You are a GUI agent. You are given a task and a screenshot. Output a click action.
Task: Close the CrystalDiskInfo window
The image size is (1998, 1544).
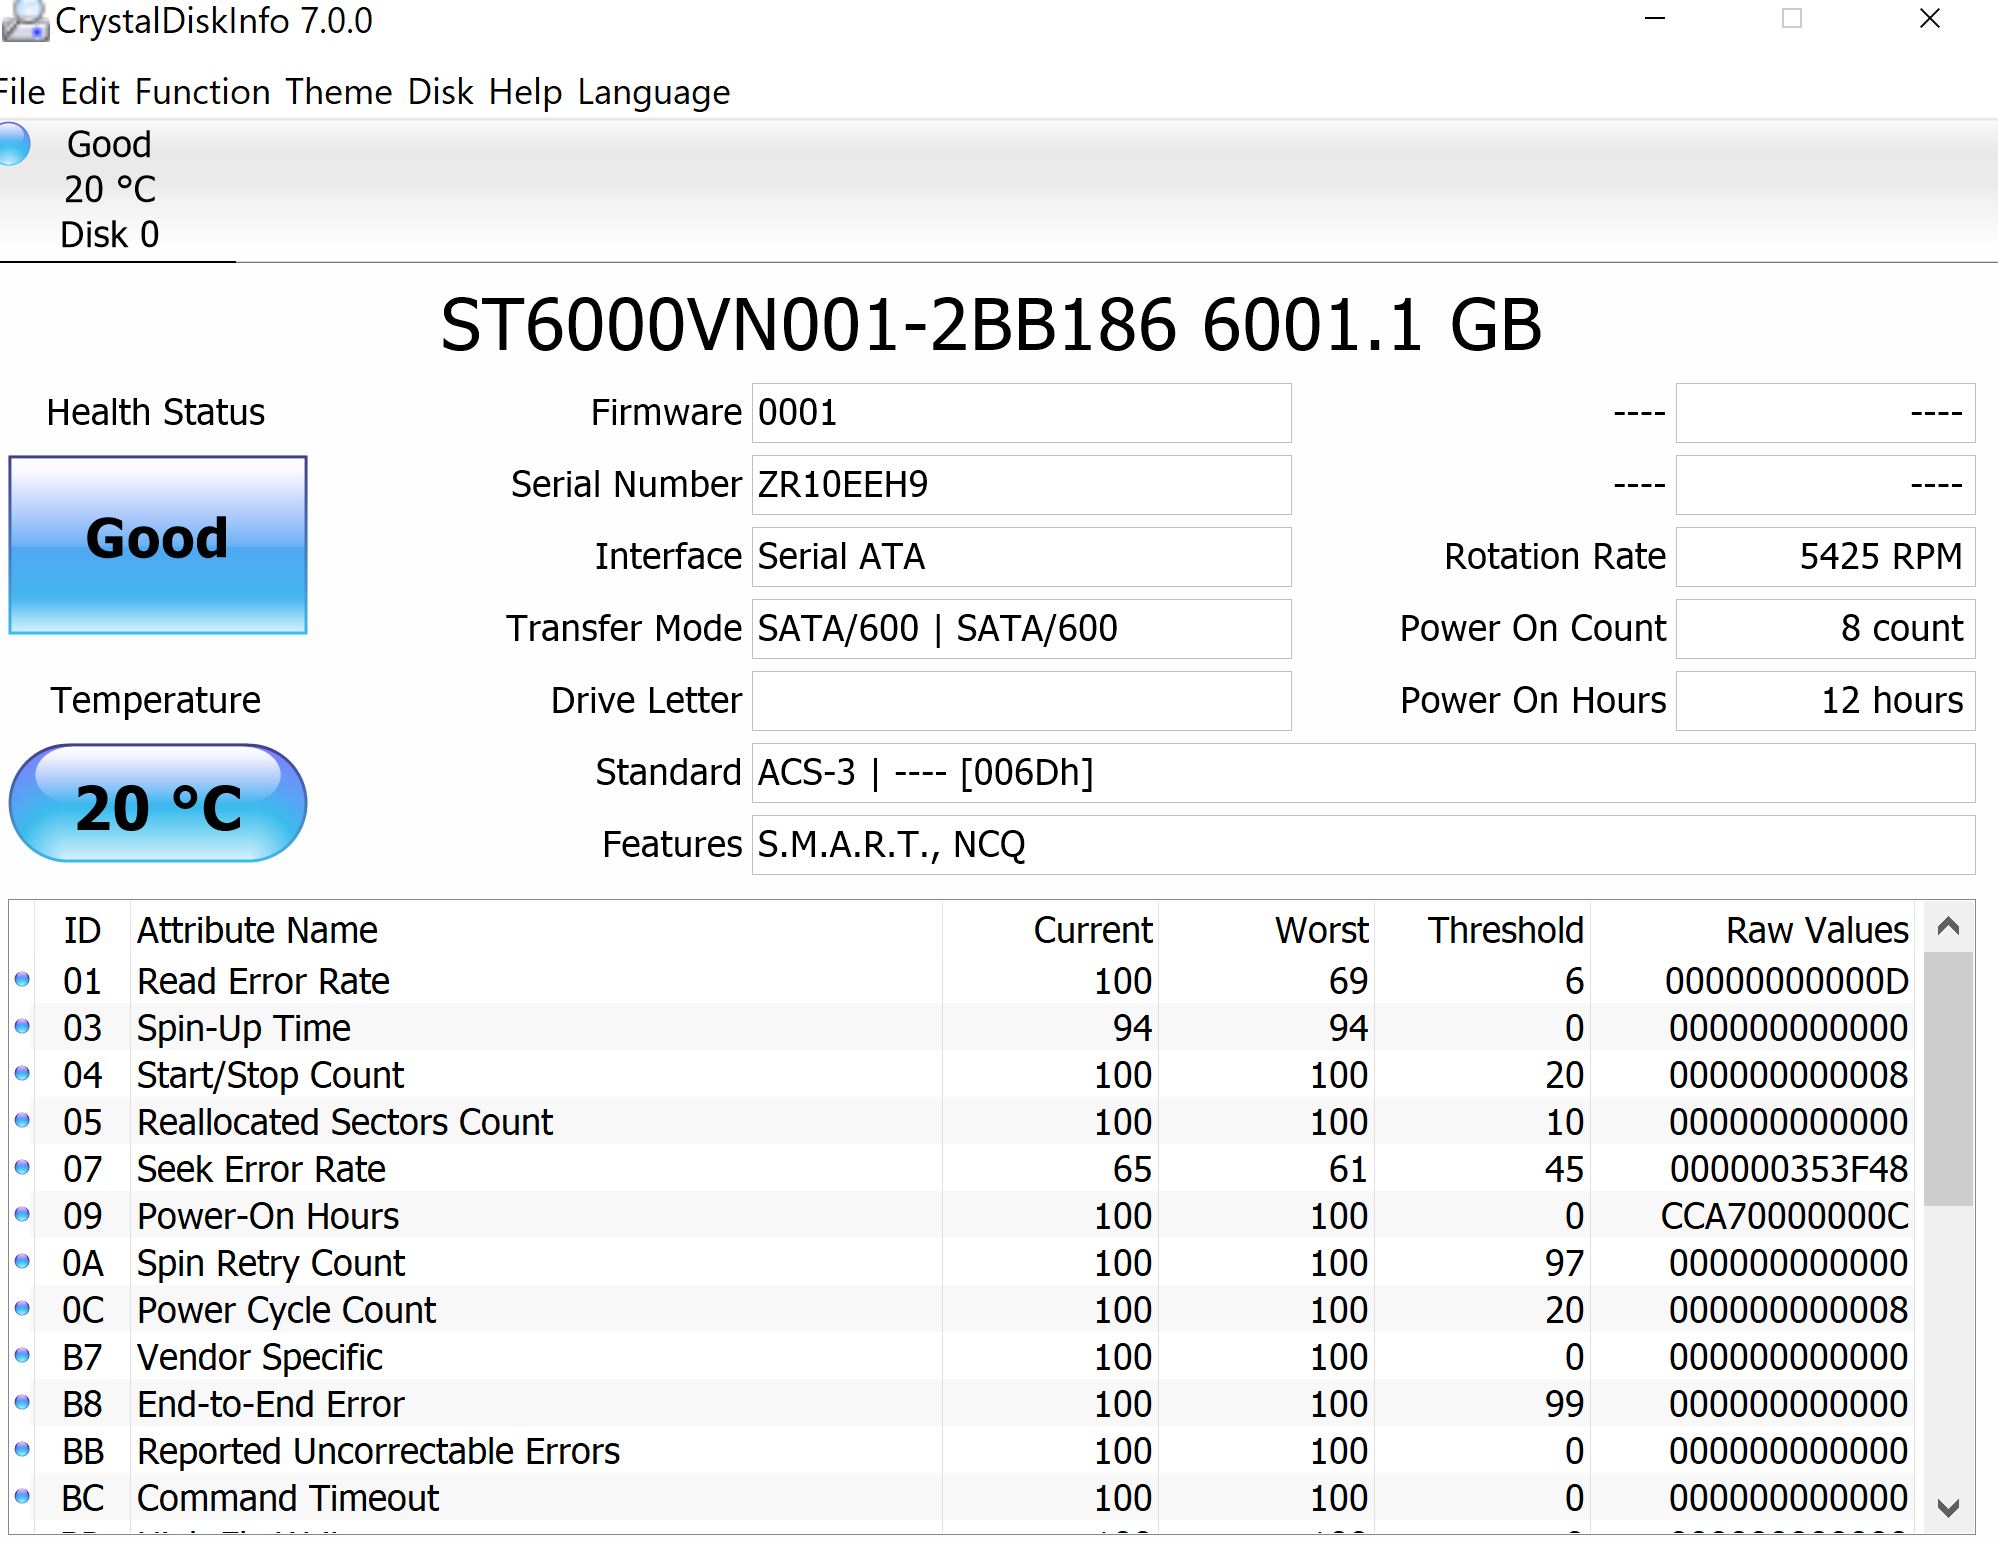click(x=1930, y=19)
